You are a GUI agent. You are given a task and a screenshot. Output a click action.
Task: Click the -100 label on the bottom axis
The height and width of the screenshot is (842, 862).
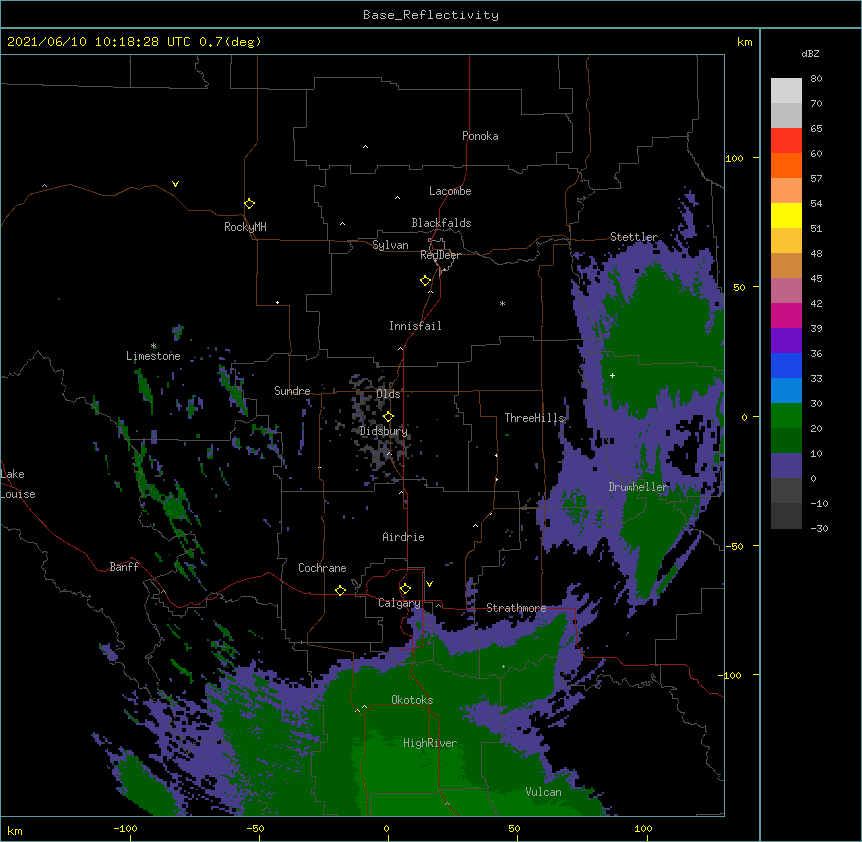click(x=125, y=828)
